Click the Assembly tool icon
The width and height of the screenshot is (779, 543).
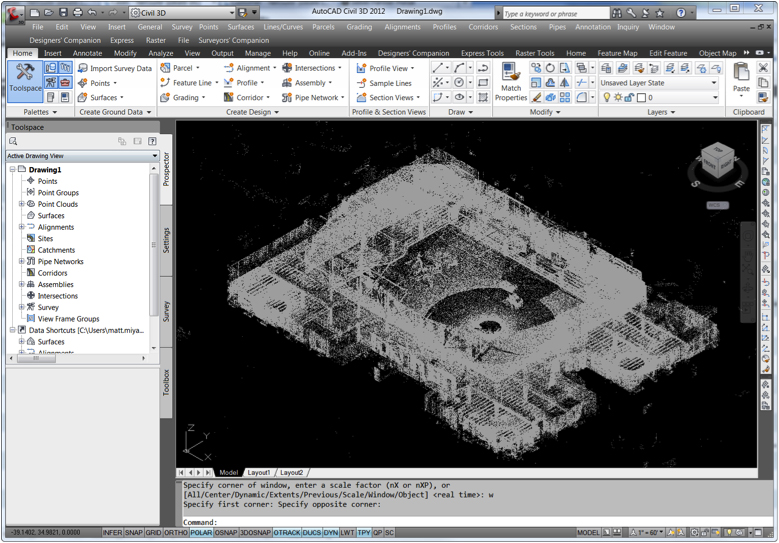[287, 83]
